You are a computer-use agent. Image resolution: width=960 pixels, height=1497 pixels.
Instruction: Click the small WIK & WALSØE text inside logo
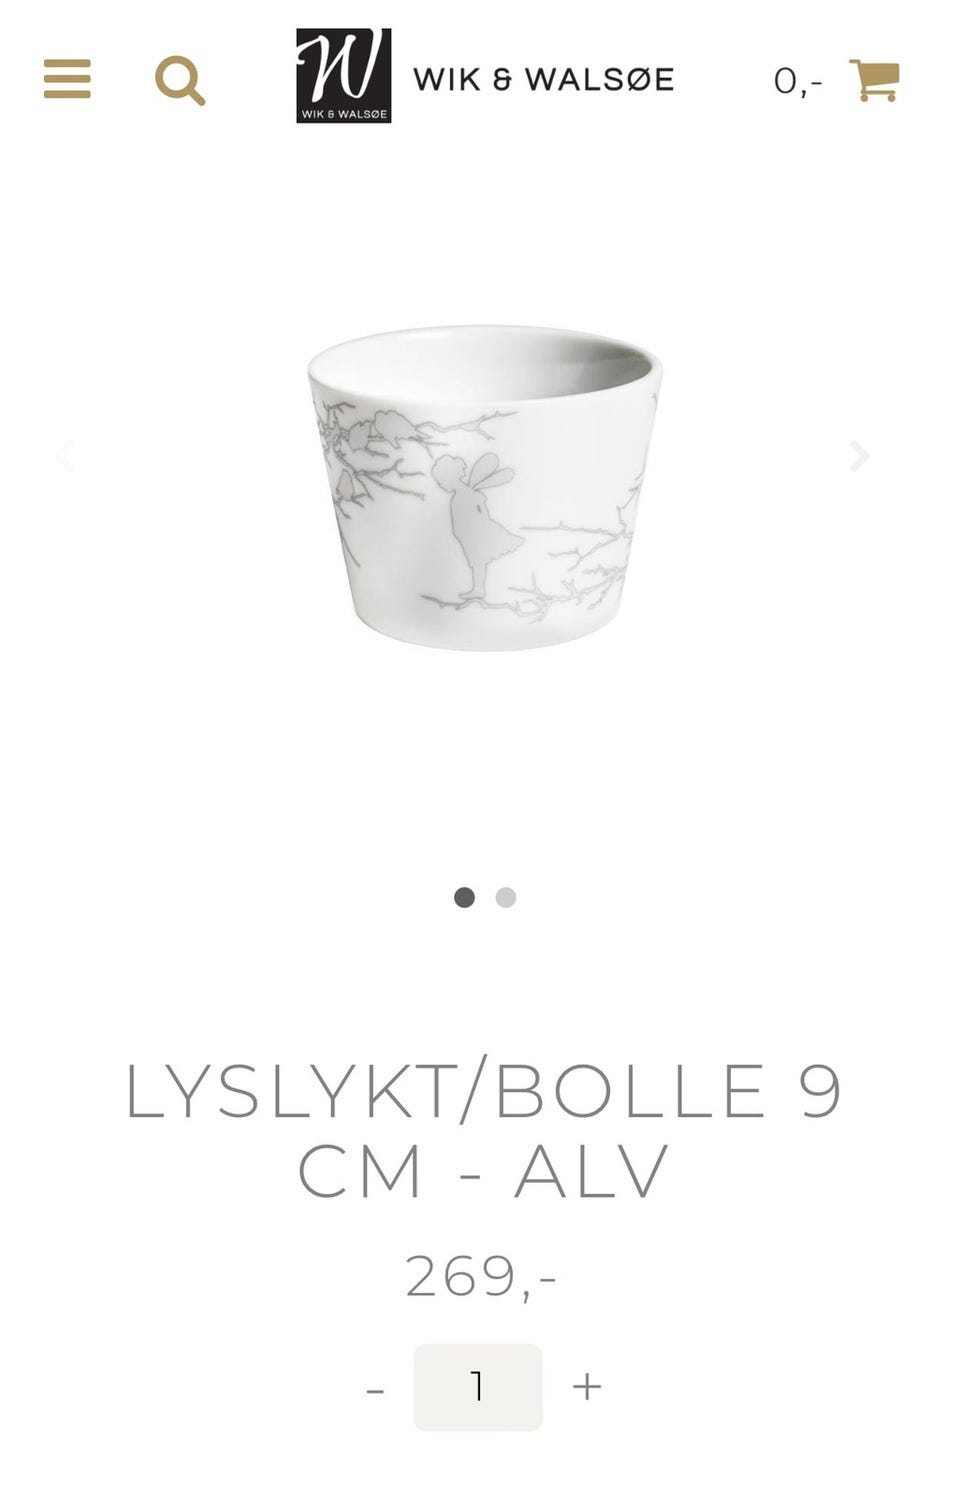tap(343, 114)
